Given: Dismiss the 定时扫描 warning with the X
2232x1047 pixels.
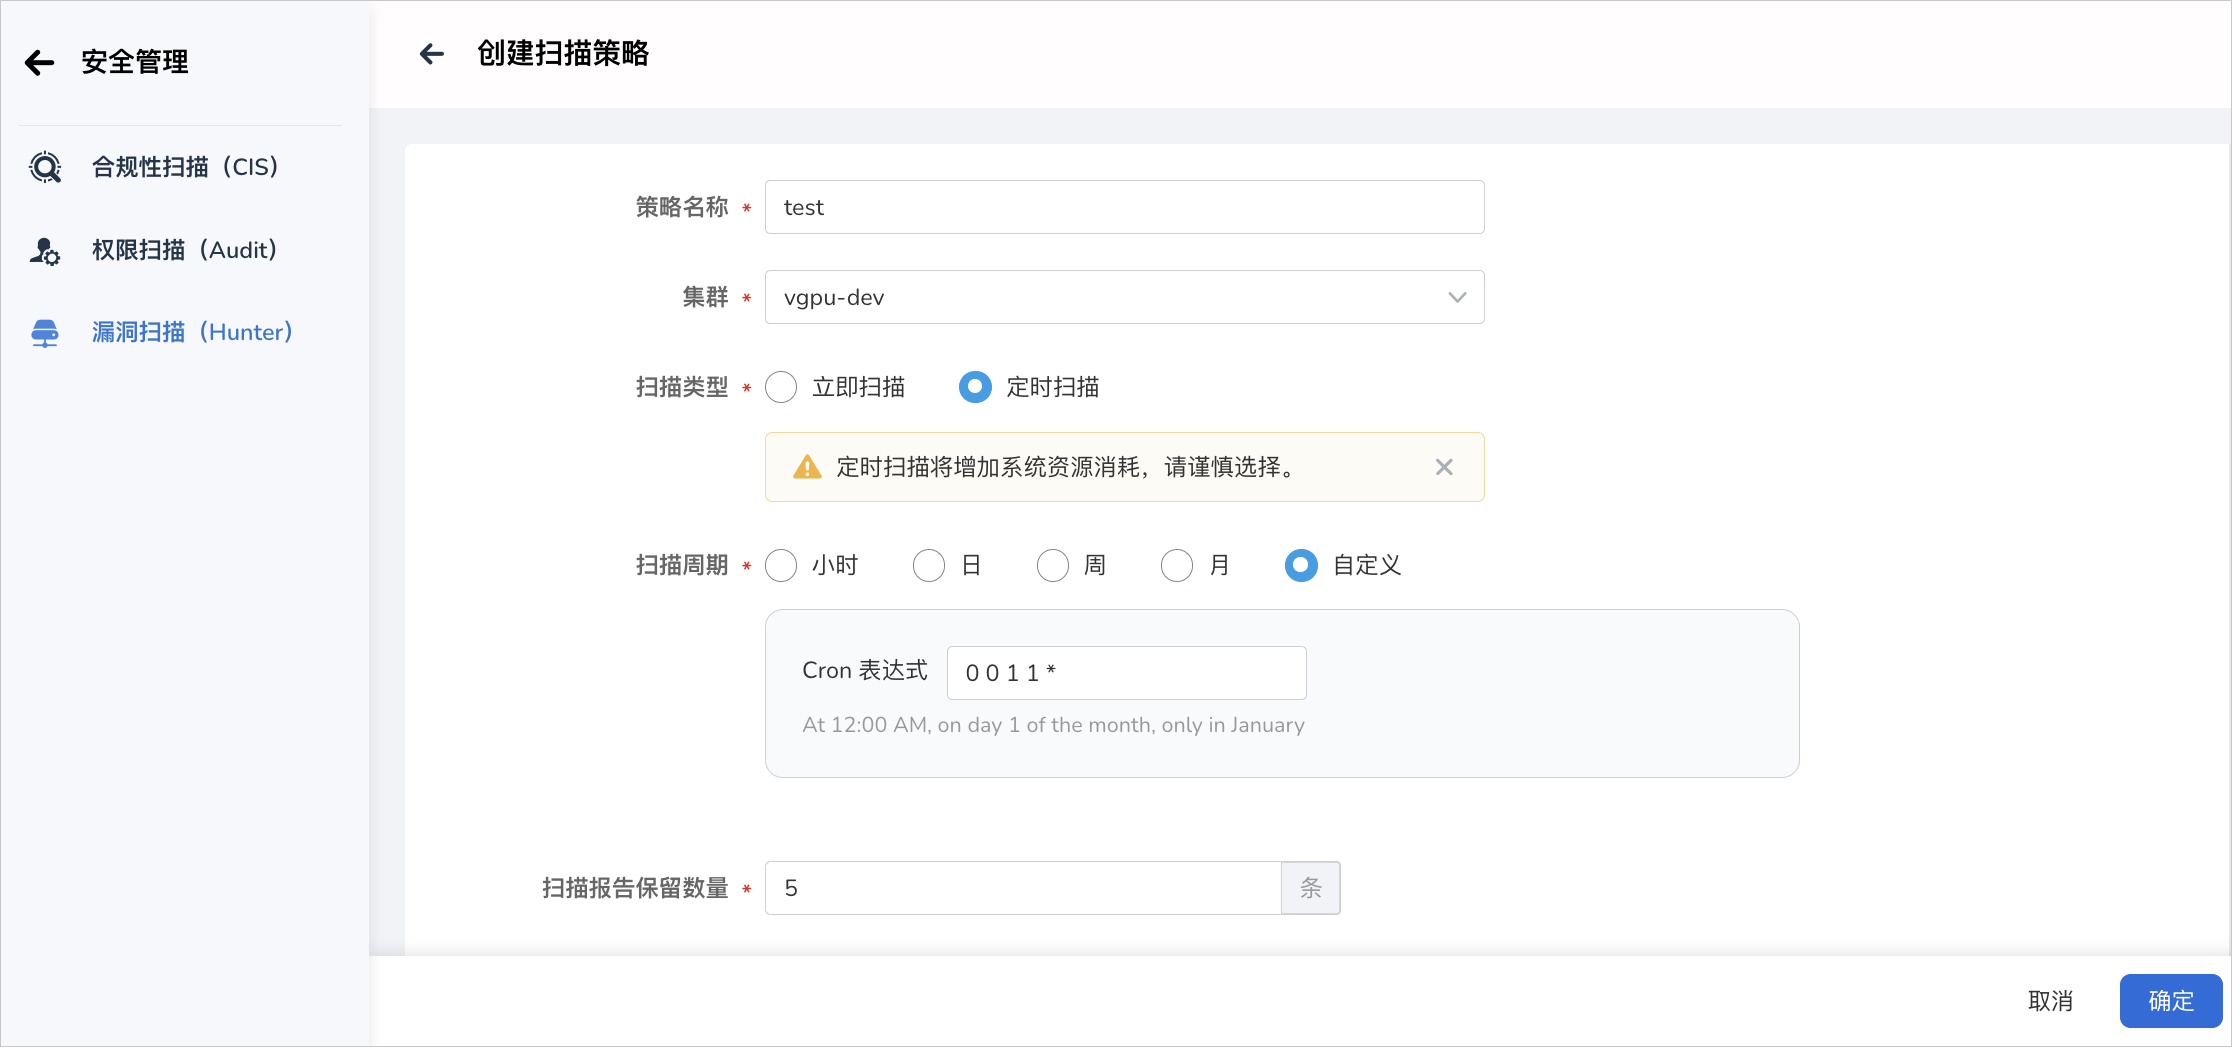Looking at the screenshot, I should click(1444, 467).
